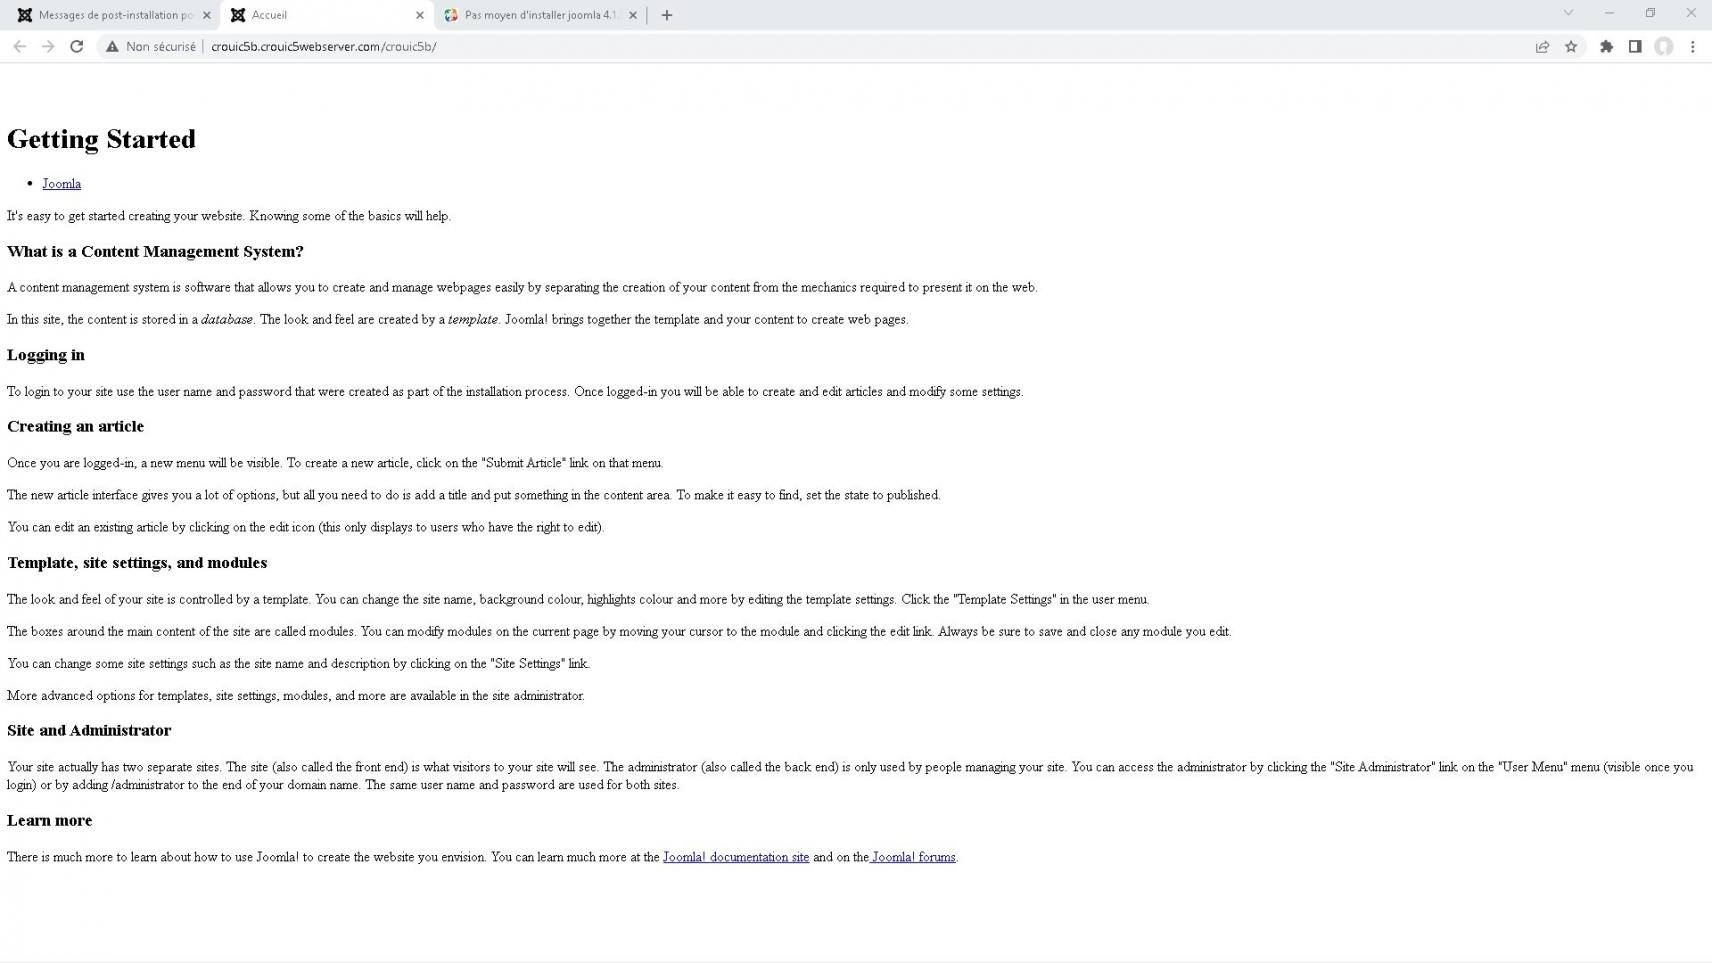Go back to the previous page

point(19,46)
